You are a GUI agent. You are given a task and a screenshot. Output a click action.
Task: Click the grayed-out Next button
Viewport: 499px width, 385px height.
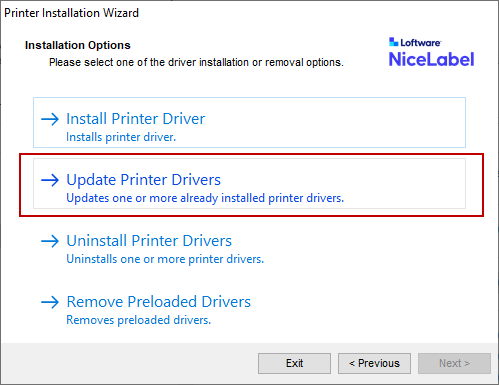point(454,363)
